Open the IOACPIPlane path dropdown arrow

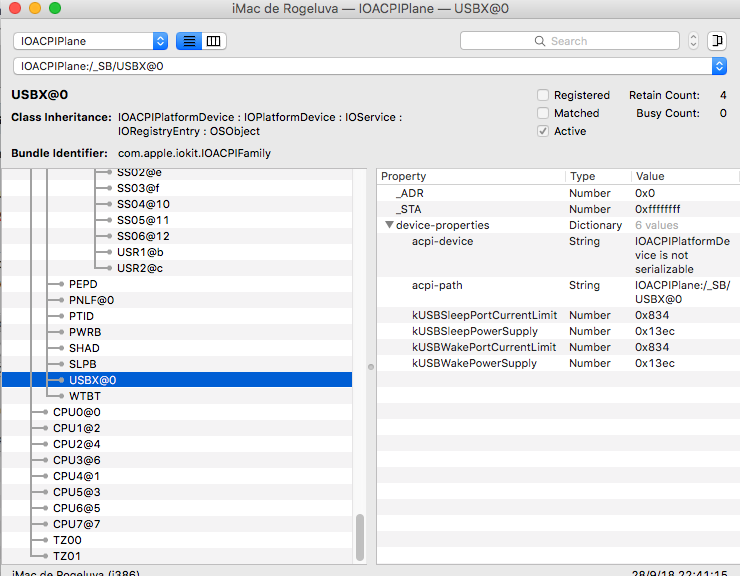coord(719,66)
